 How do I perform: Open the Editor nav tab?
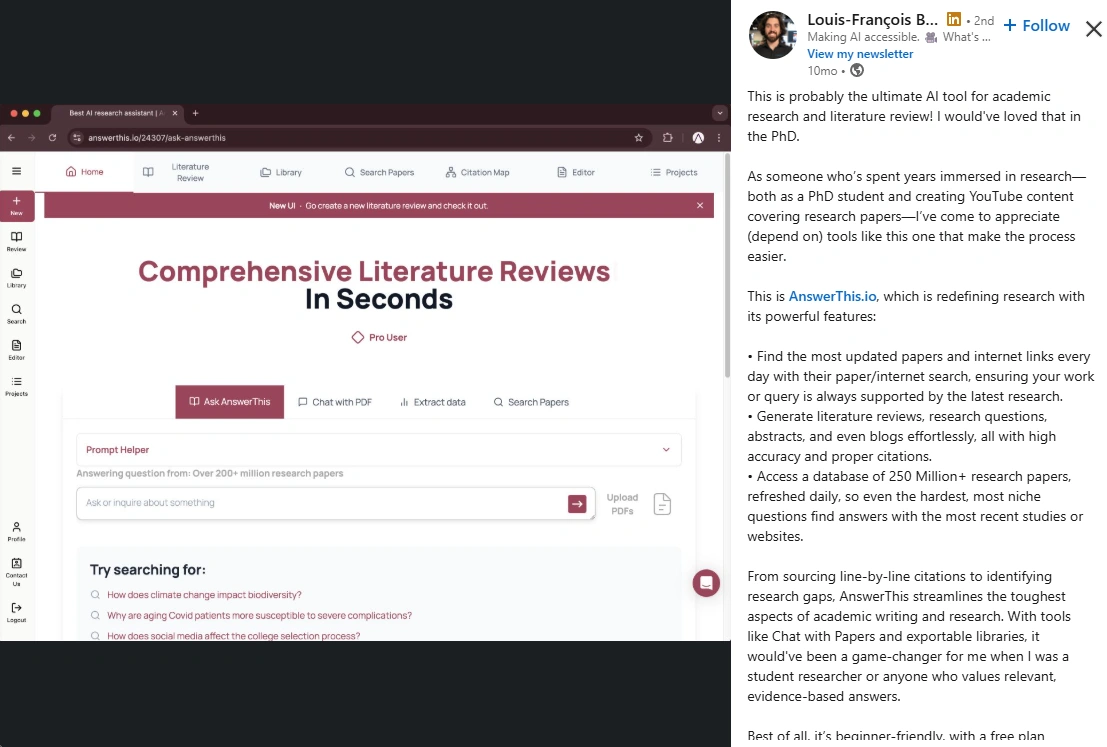tap(576, 172)
